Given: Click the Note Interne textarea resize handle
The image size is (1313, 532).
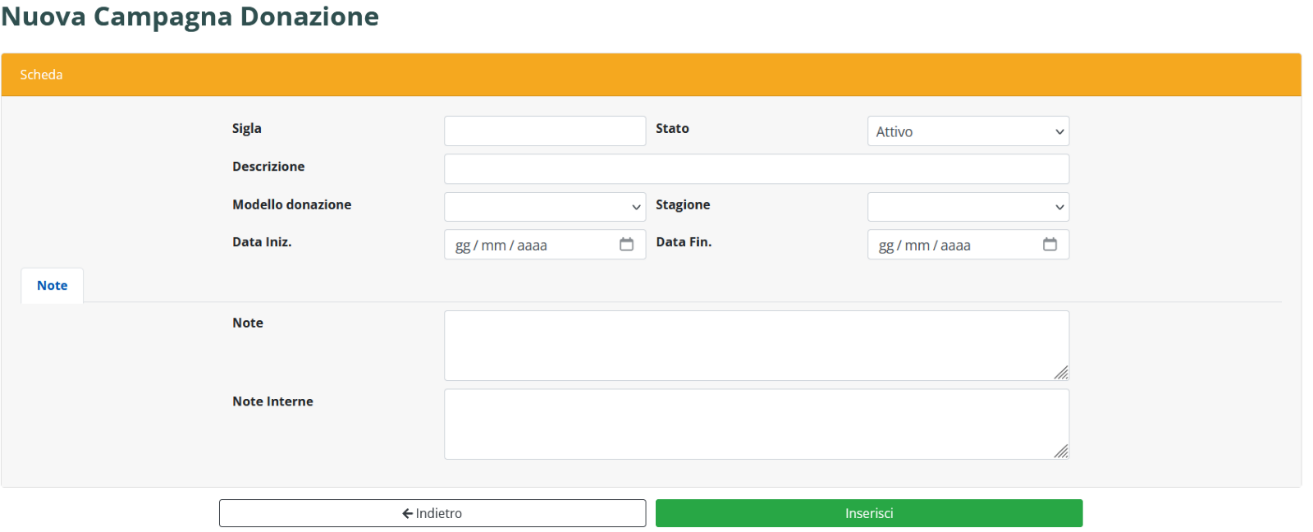Looking at the screenshot, I should click(x=1061, y=452).
